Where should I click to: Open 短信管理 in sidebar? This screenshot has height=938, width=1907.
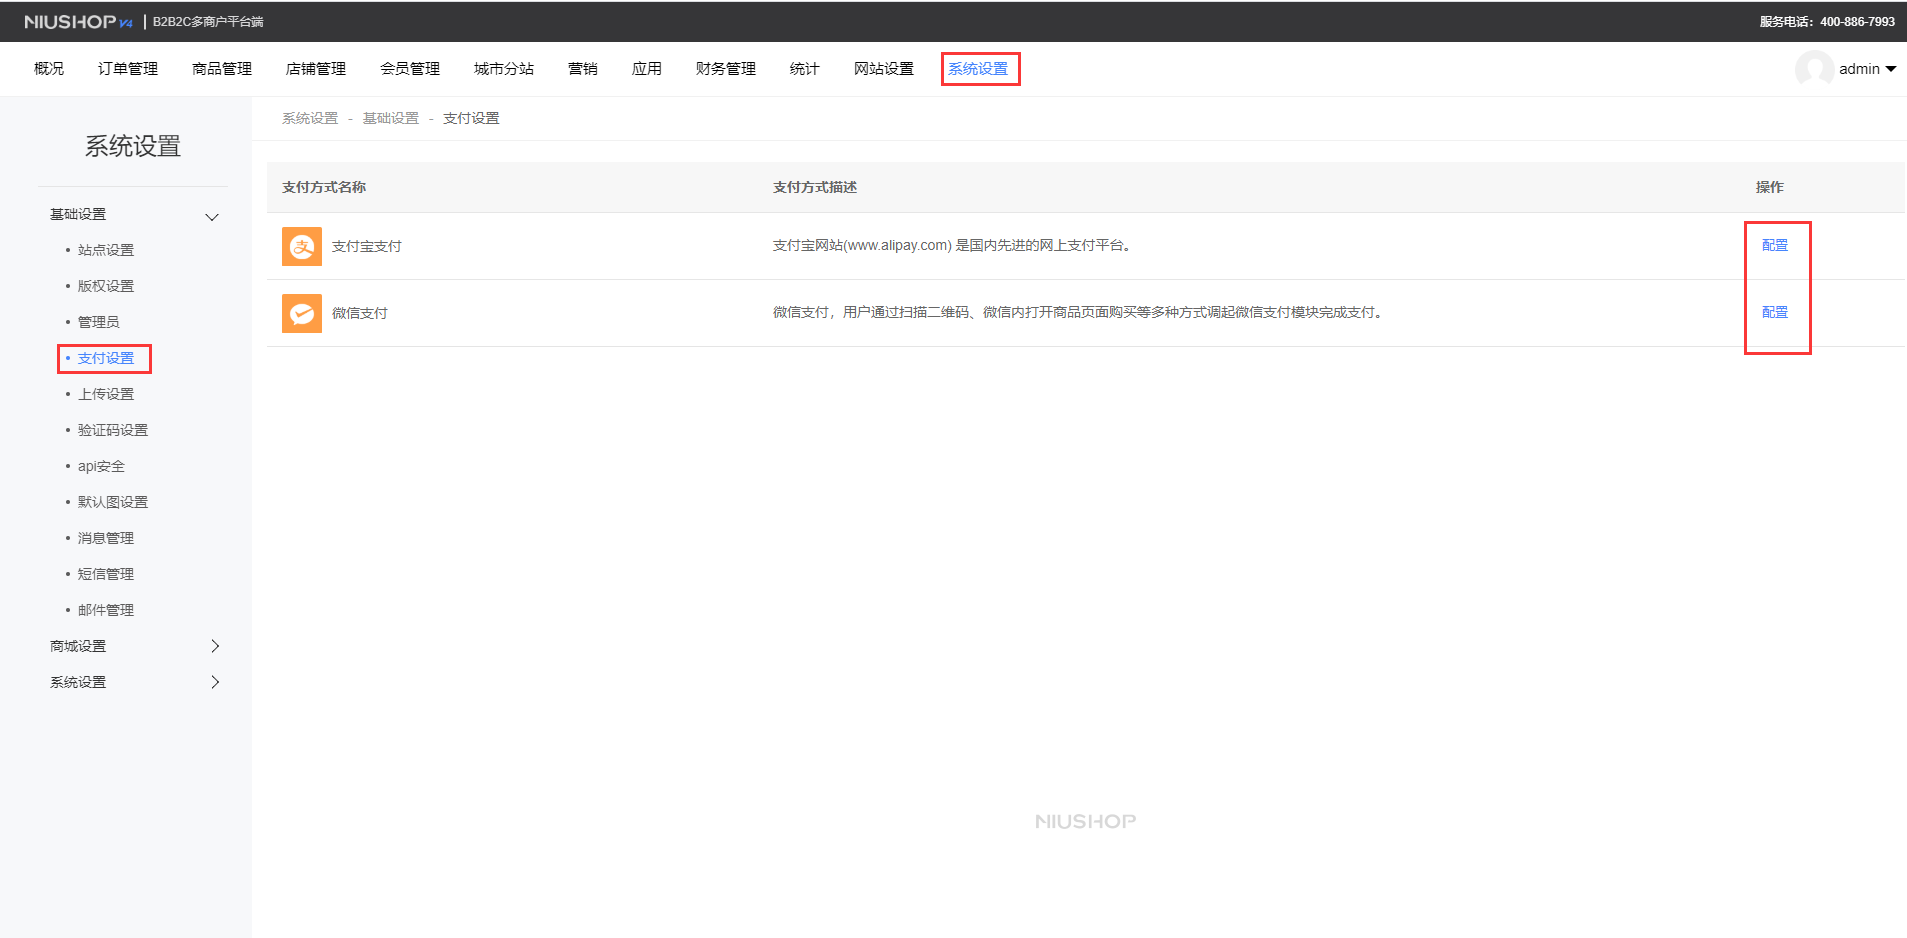point(106,574)
